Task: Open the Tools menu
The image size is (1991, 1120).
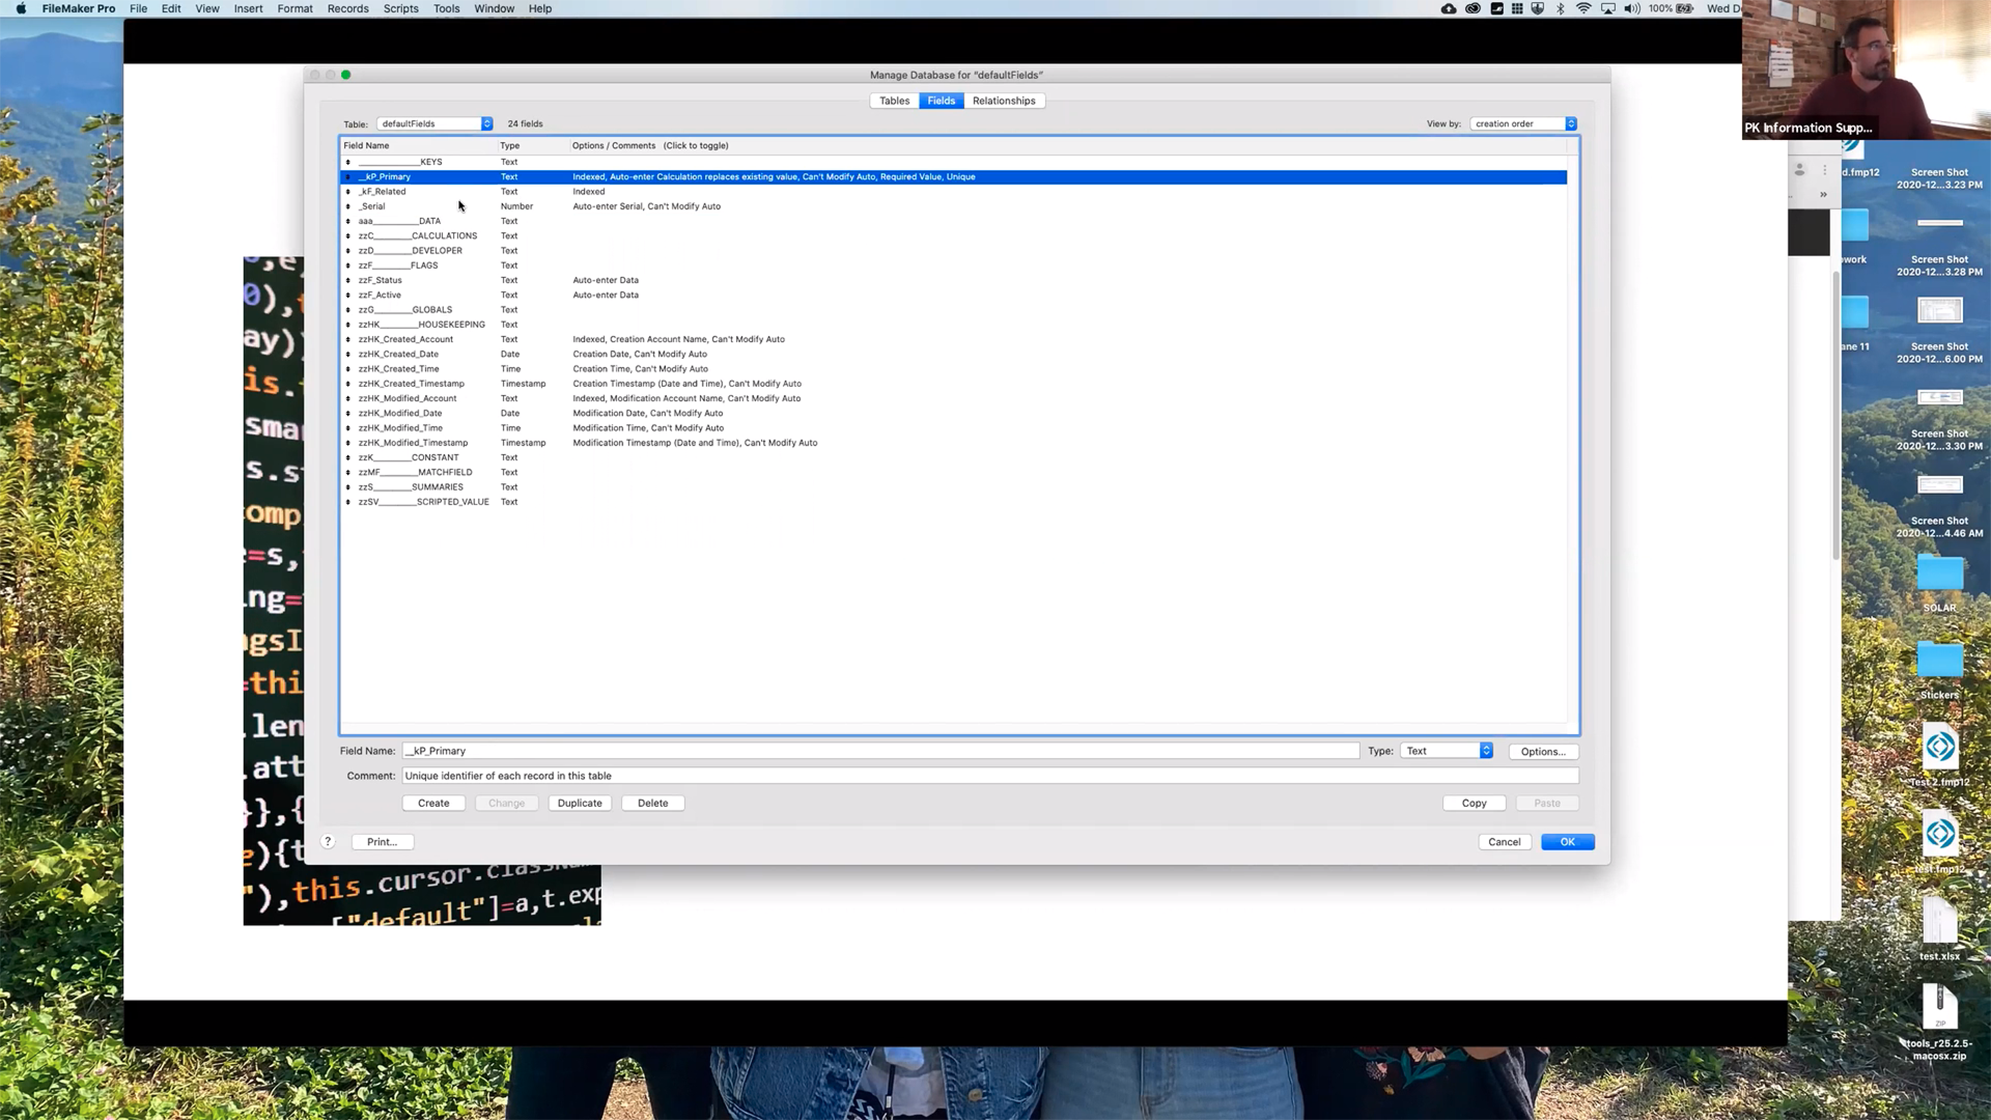Action: 446,8
